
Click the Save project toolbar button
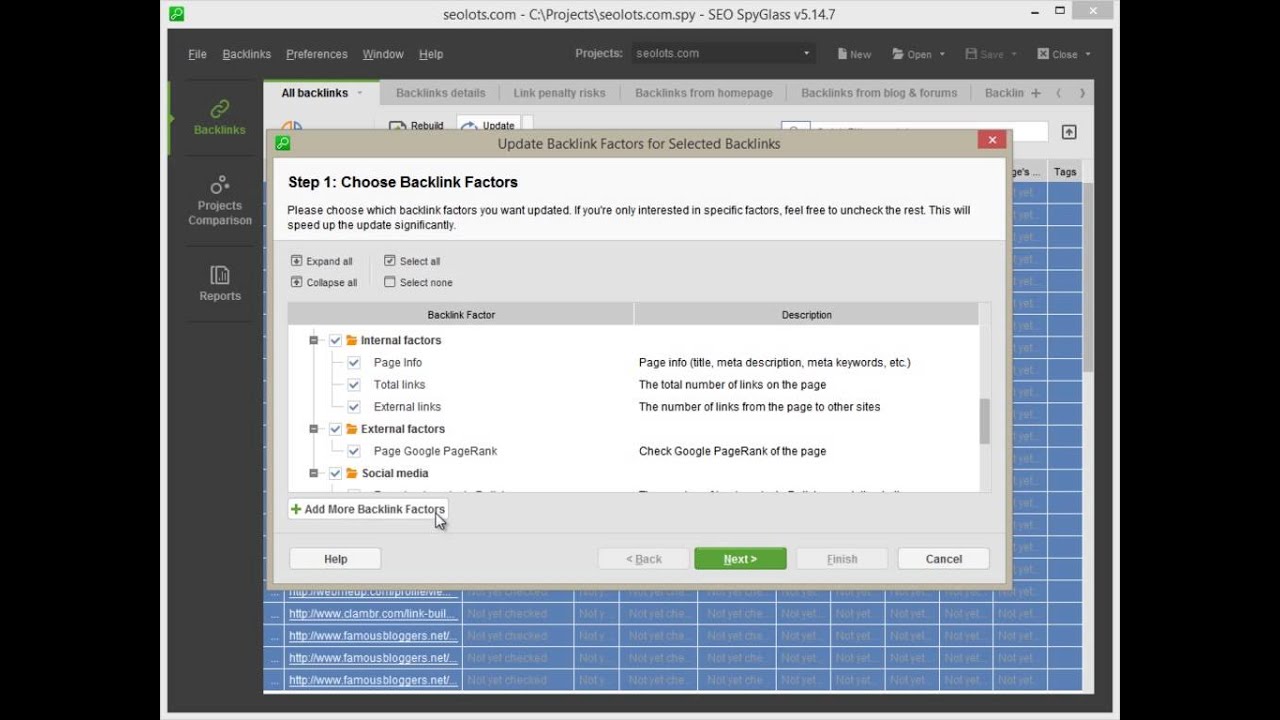point(983,54)
